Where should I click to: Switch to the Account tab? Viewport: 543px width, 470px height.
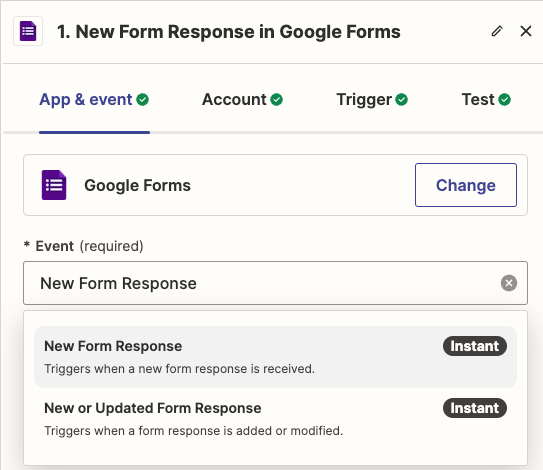[x=242, y=100]
